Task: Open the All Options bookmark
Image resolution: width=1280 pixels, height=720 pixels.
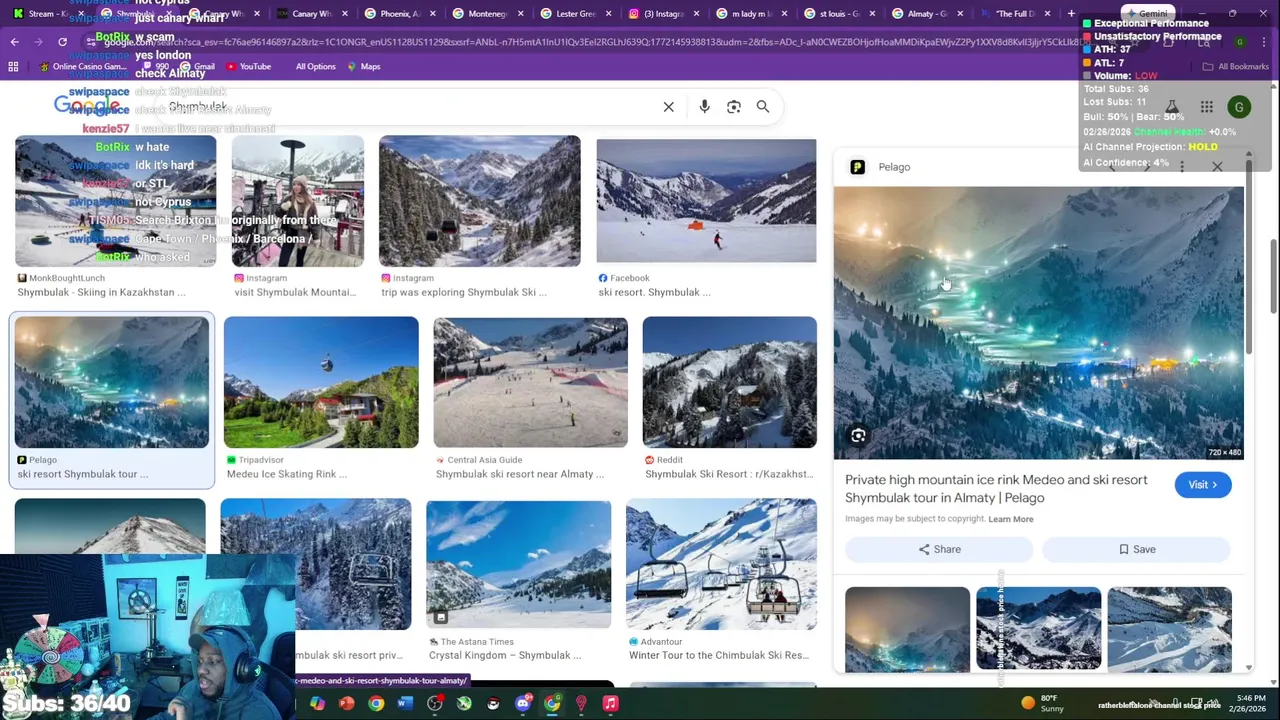Action: point(315,66)
